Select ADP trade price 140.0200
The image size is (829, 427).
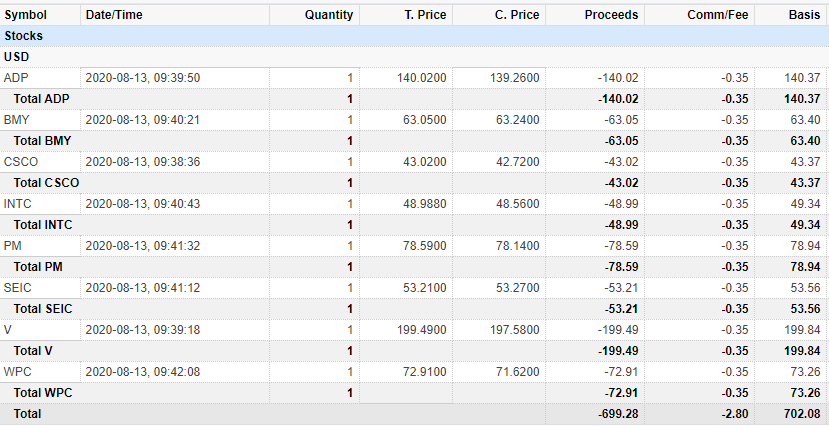coord(421,78)
